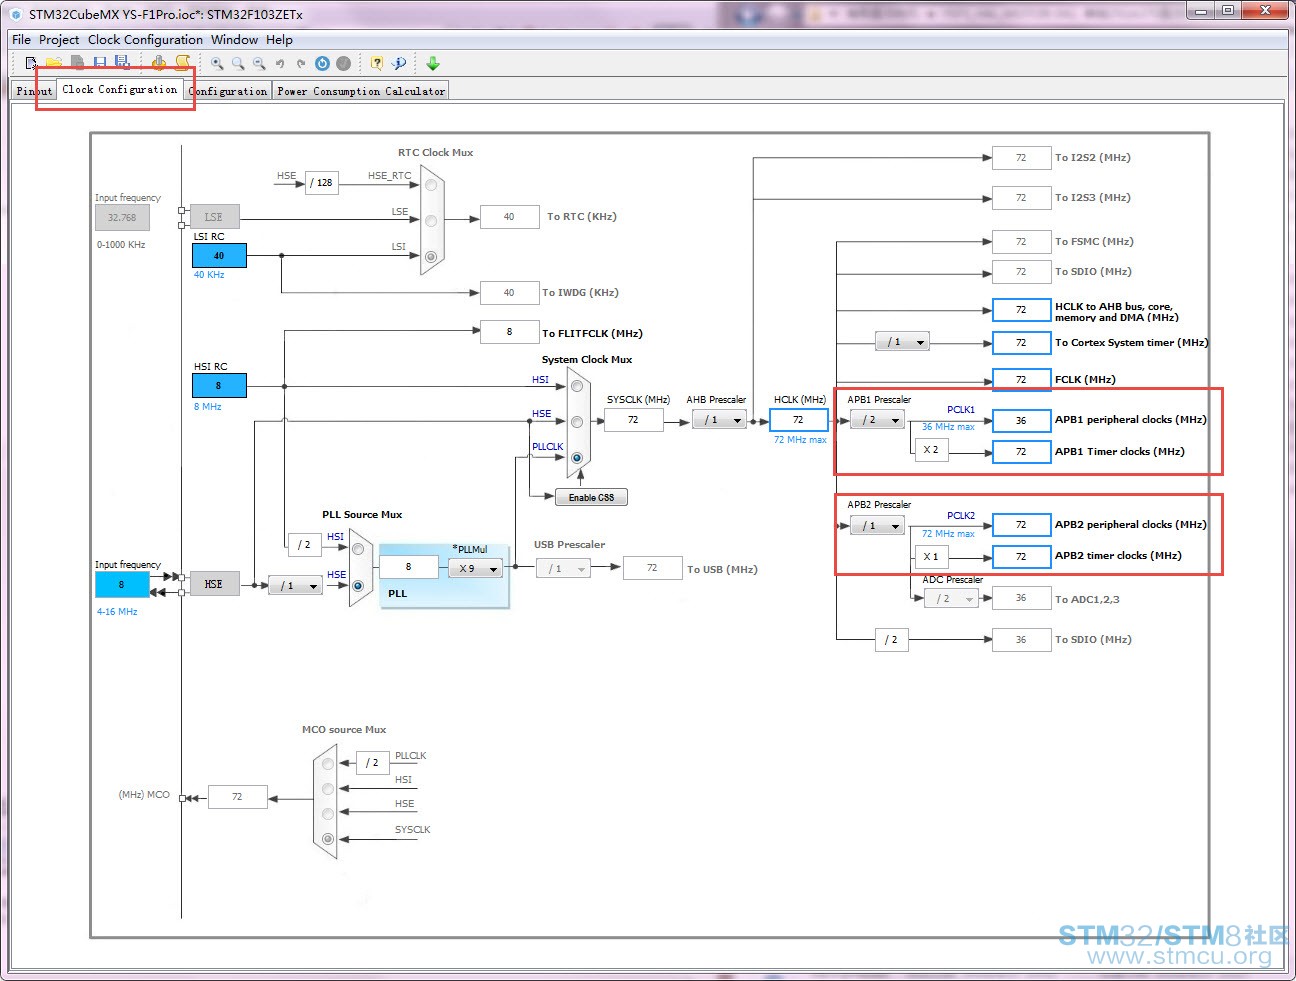
Task: Click the APB1 peripheral clocks value box
Action: point(1021,420)
